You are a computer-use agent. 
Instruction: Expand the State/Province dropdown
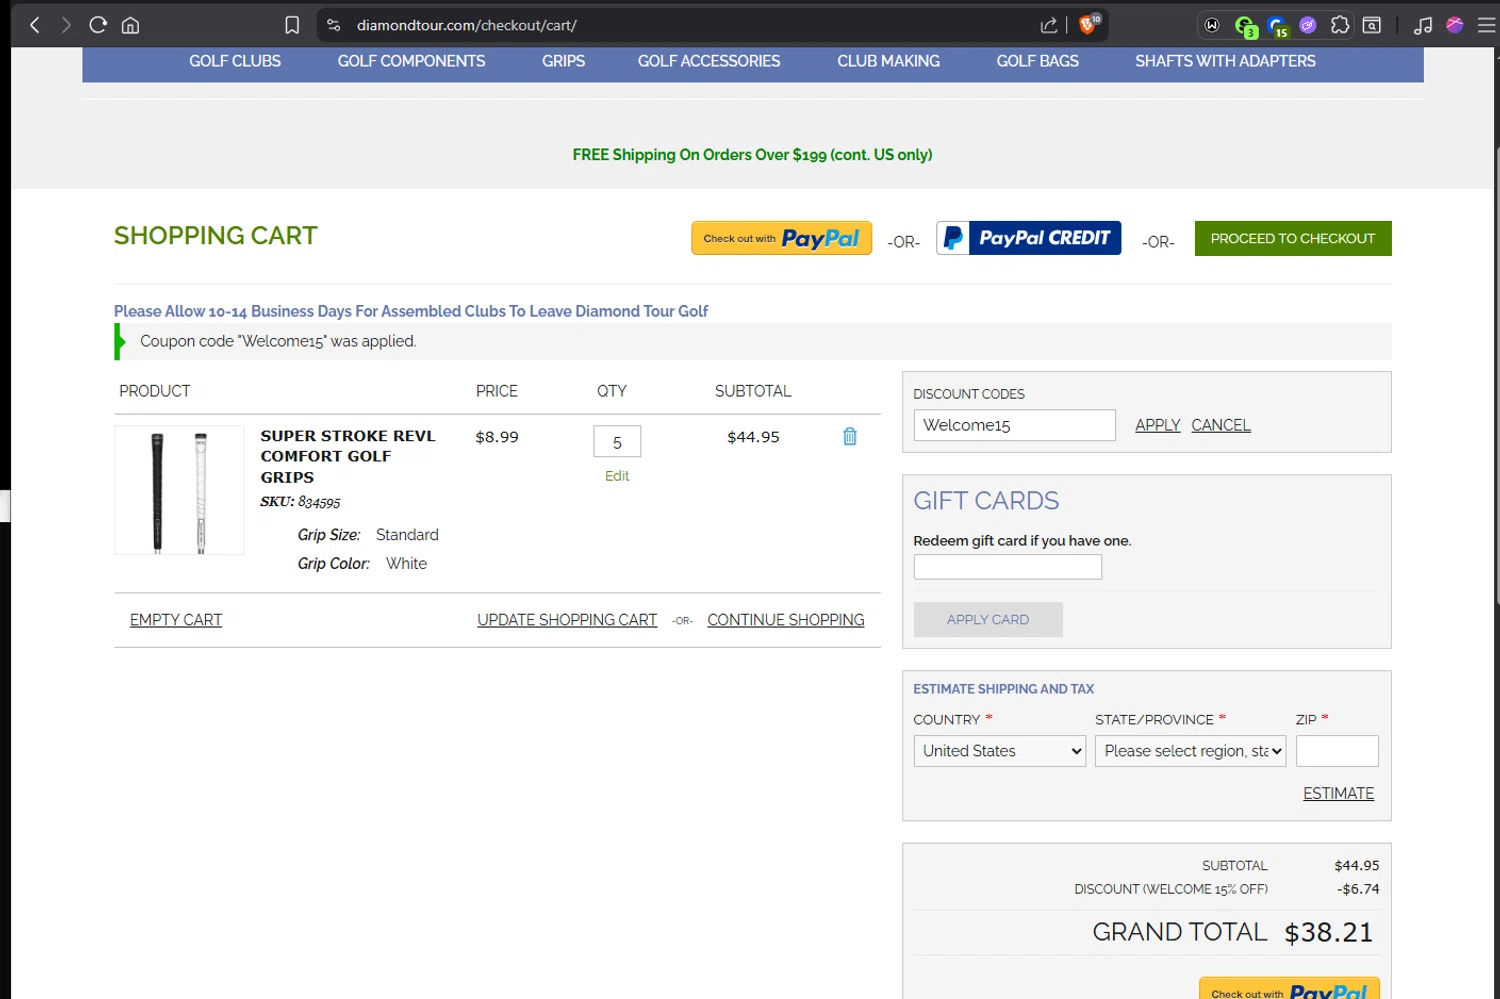pos(1190,751)
